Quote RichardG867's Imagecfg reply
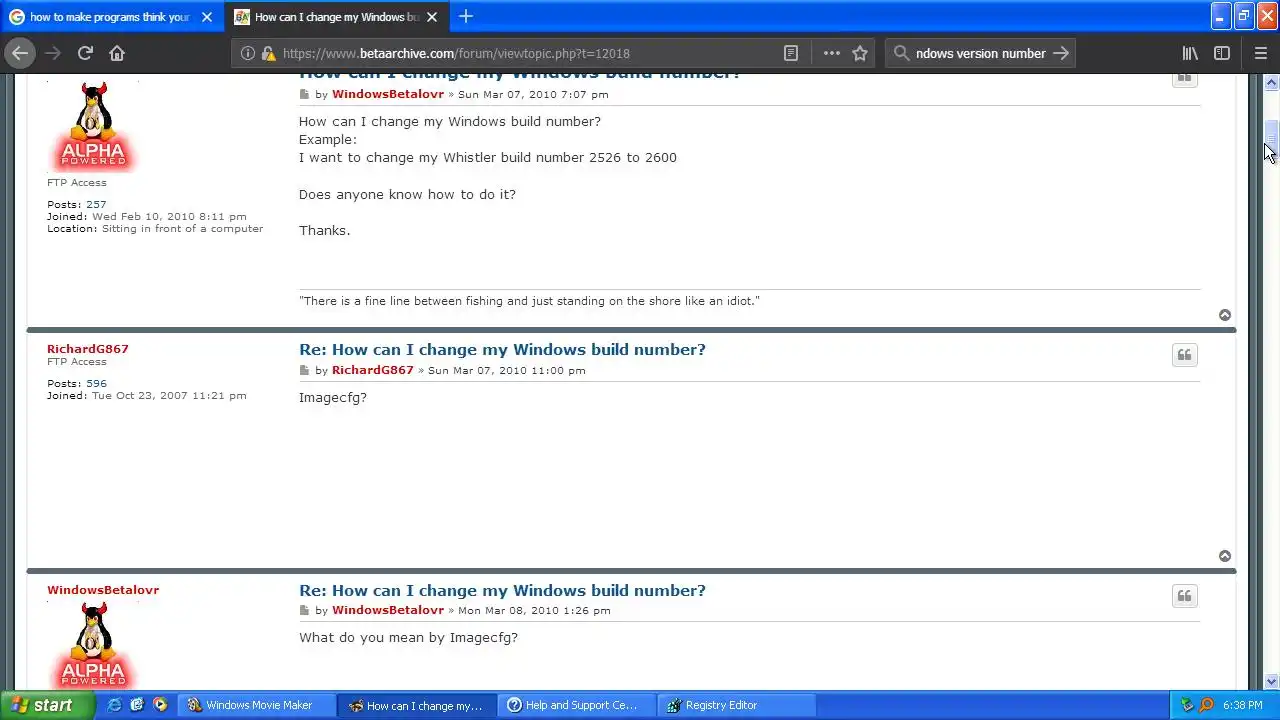This screenshot has height=720, width=1280. (x=1185, y=355)
